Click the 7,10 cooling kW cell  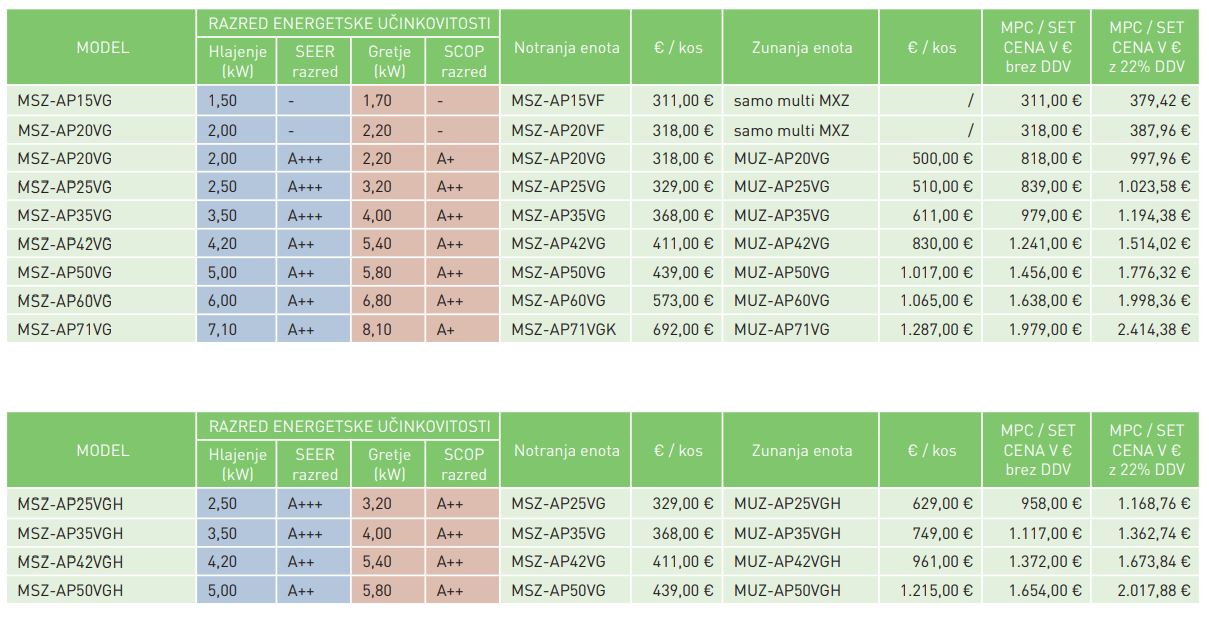tap(222, 329)
